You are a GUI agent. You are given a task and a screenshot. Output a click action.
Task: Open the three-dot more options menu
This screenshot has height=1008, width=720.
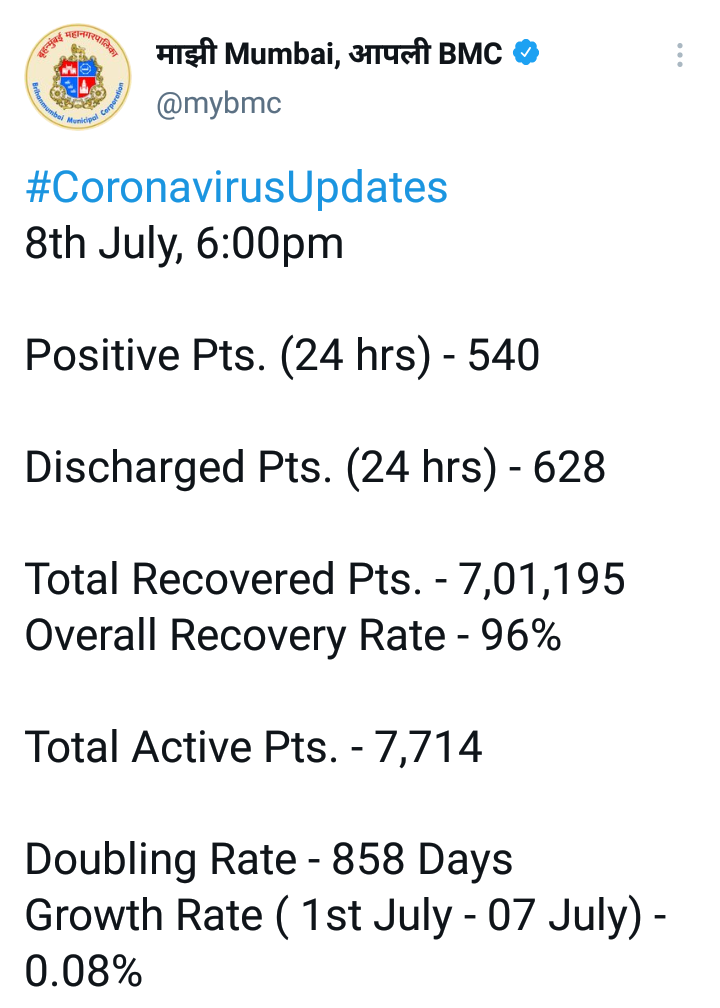pos(680,55)
